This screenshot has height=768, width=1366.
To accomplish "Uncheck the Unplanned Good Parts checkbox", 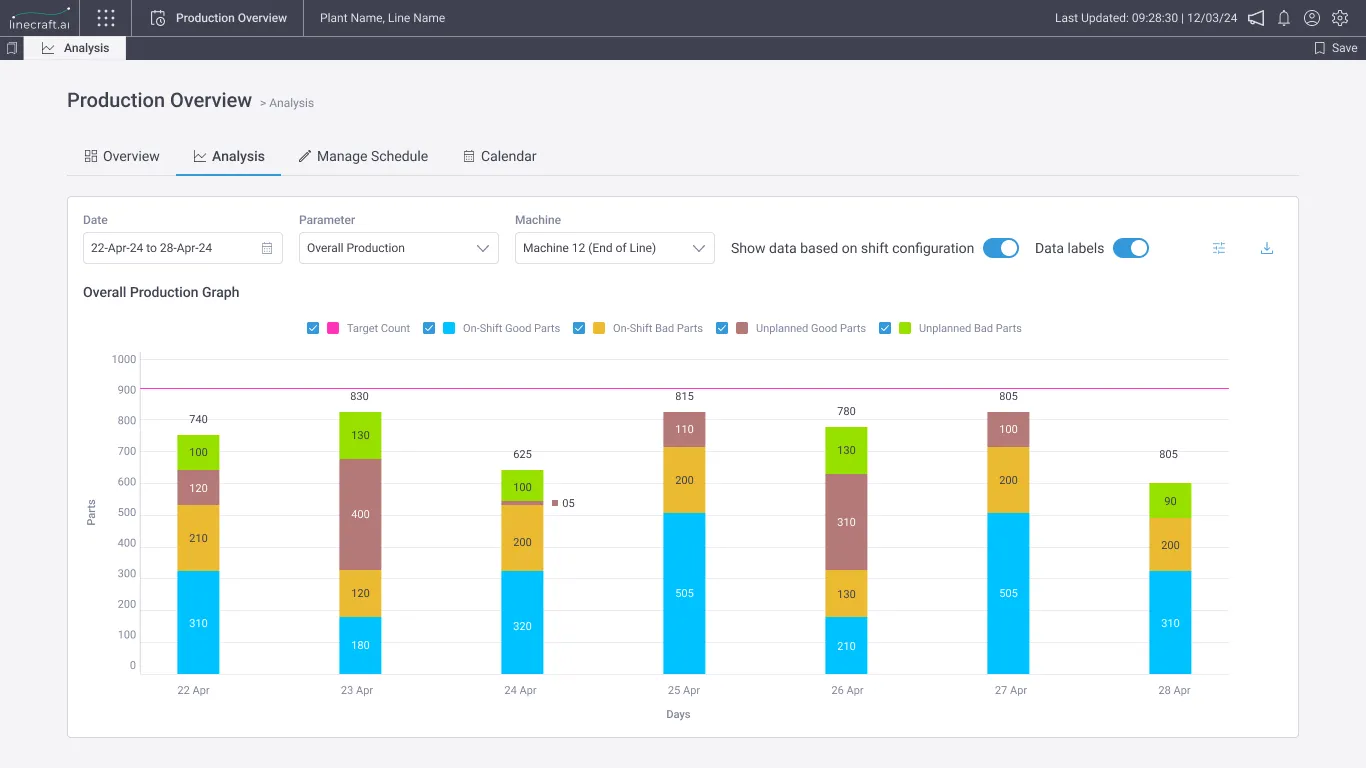I will tap(722, 328).
